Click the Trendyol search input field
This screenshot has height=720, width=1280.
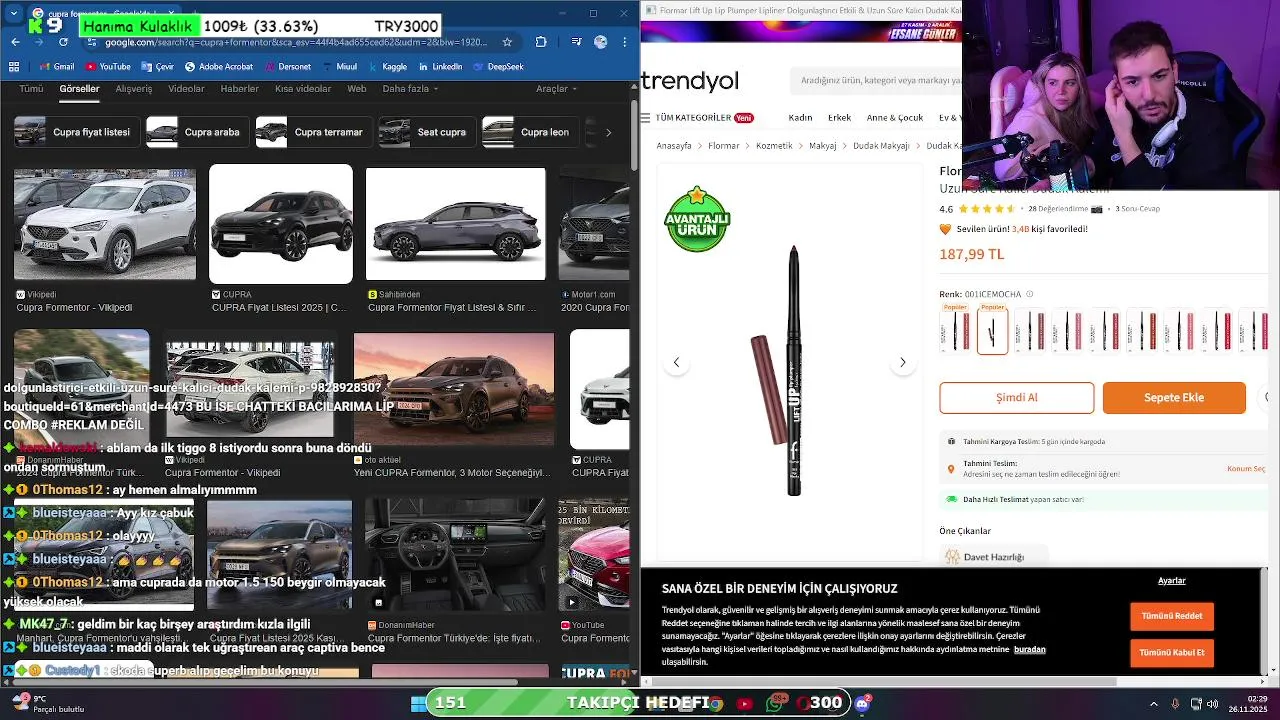coord(875,80)
